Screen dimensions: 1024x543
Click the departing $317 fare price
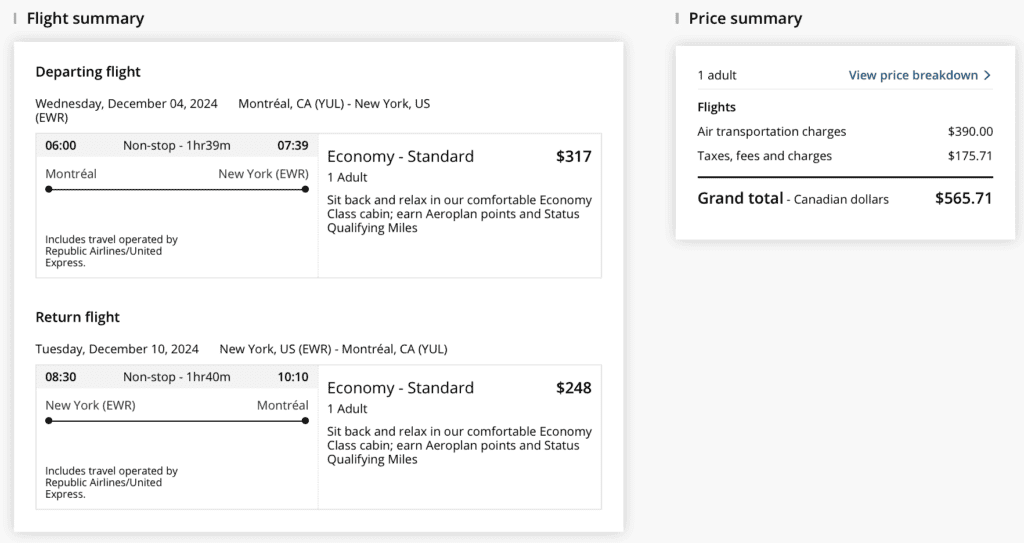573,156
